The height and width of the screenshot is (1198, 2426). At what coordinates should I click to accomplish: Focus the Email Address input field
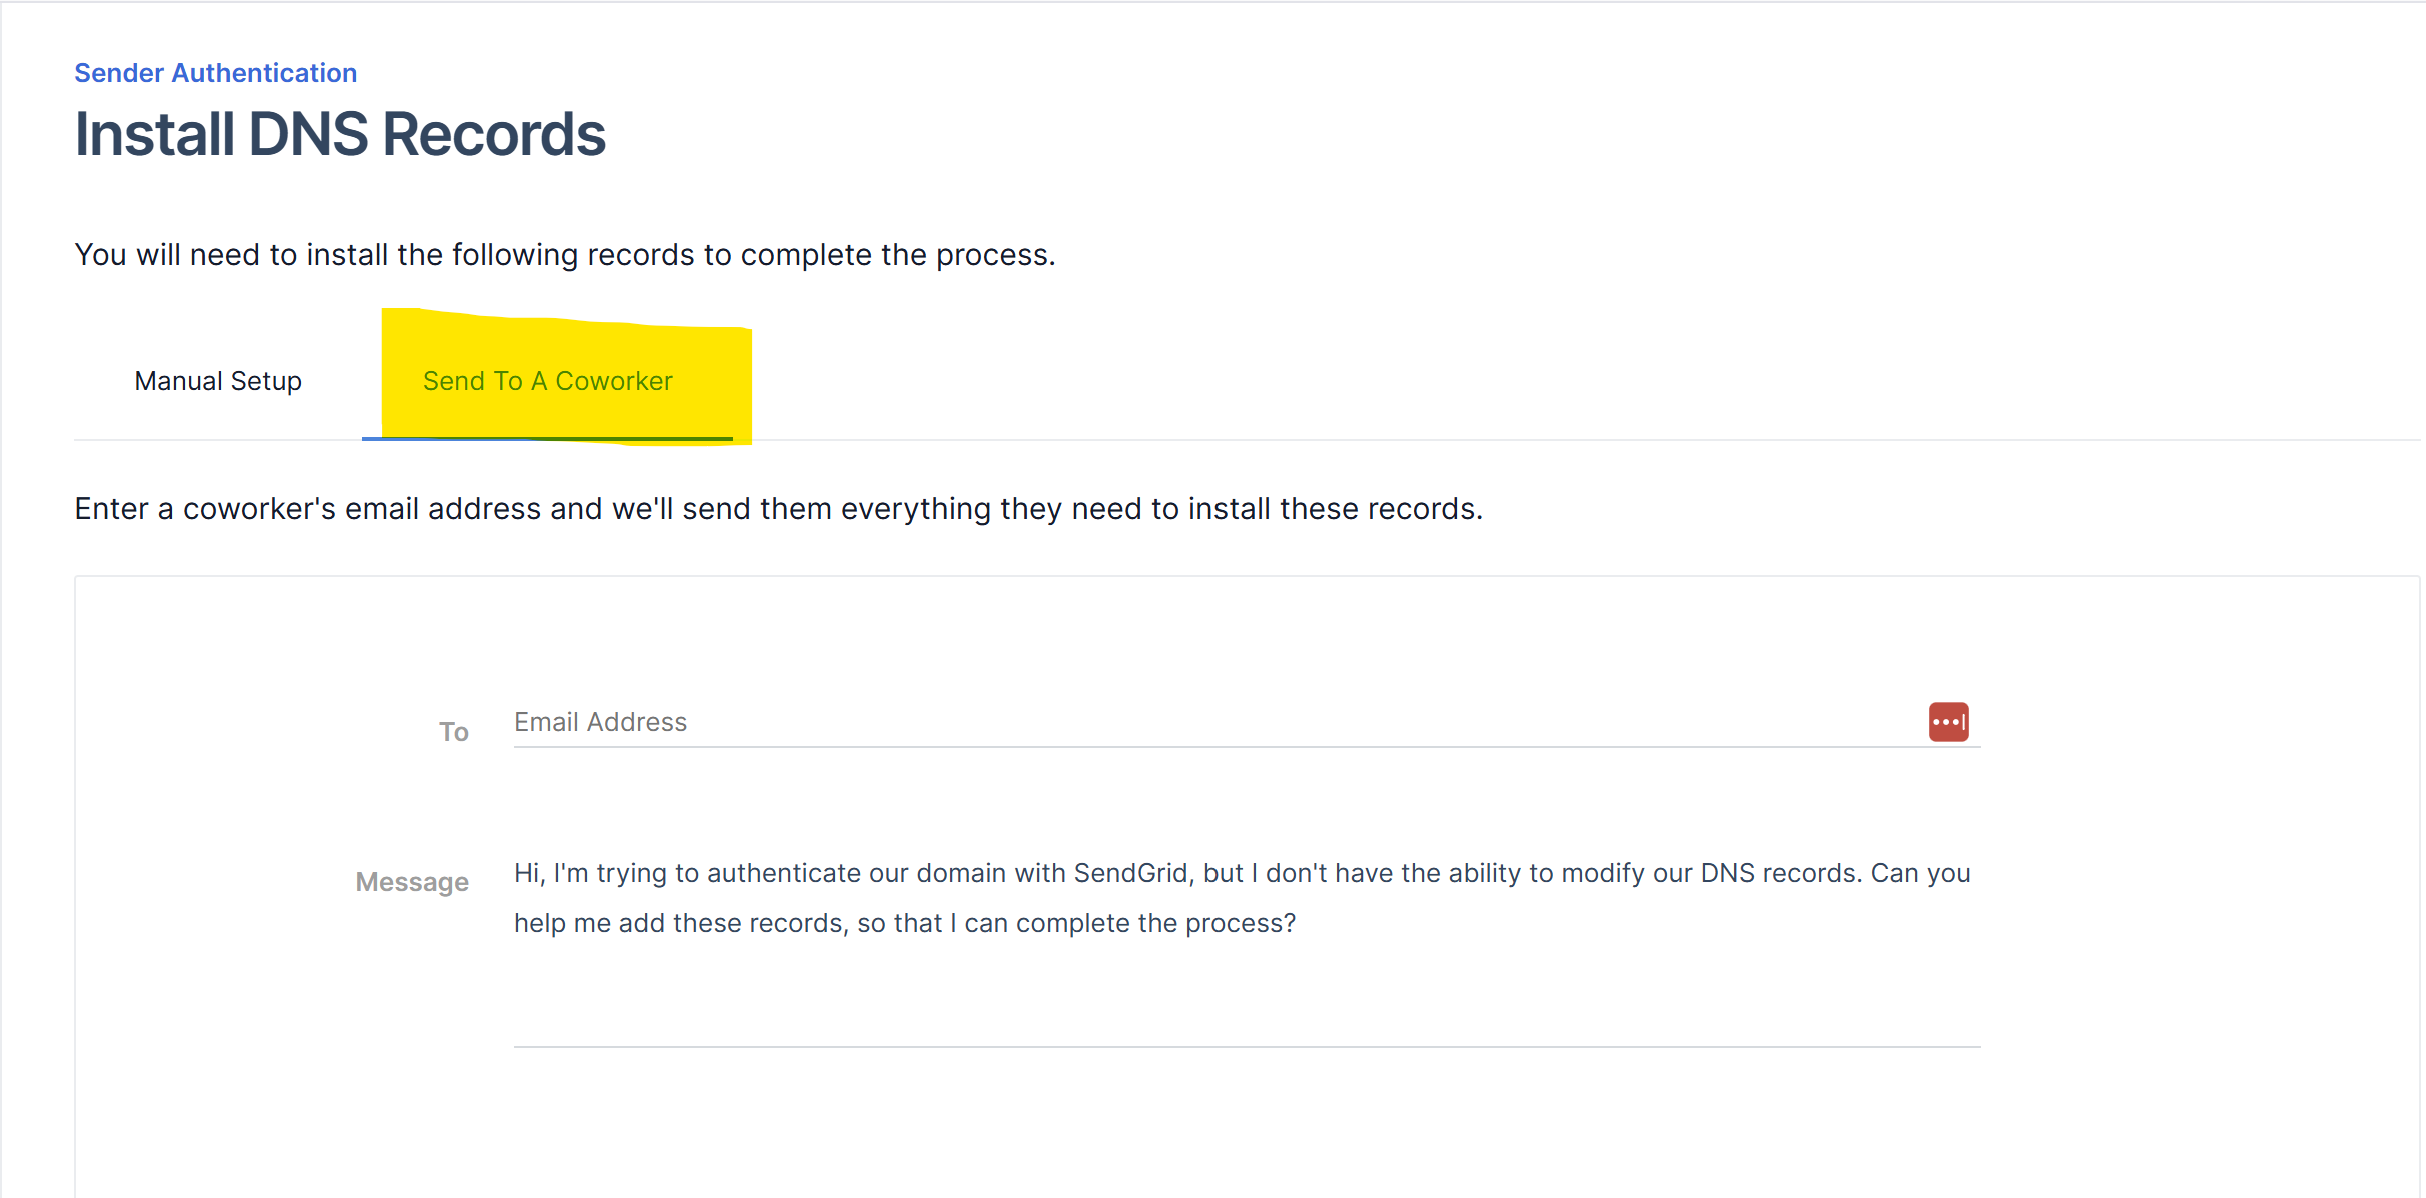(x=1200, y=722)
